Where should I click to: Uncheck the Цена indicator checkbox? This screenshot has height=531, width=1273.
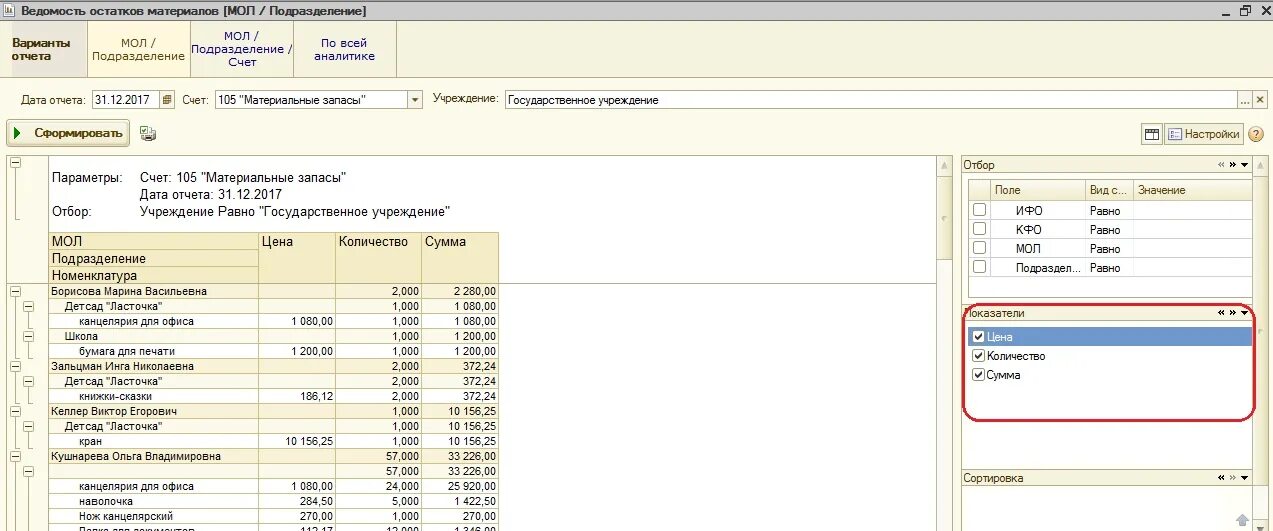coord(979,337)
